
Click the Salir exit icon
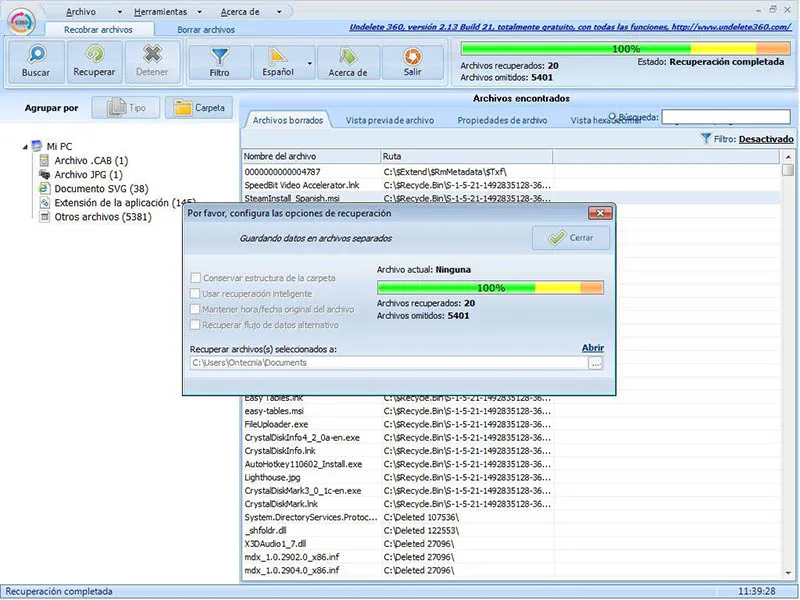click(412, 57)
